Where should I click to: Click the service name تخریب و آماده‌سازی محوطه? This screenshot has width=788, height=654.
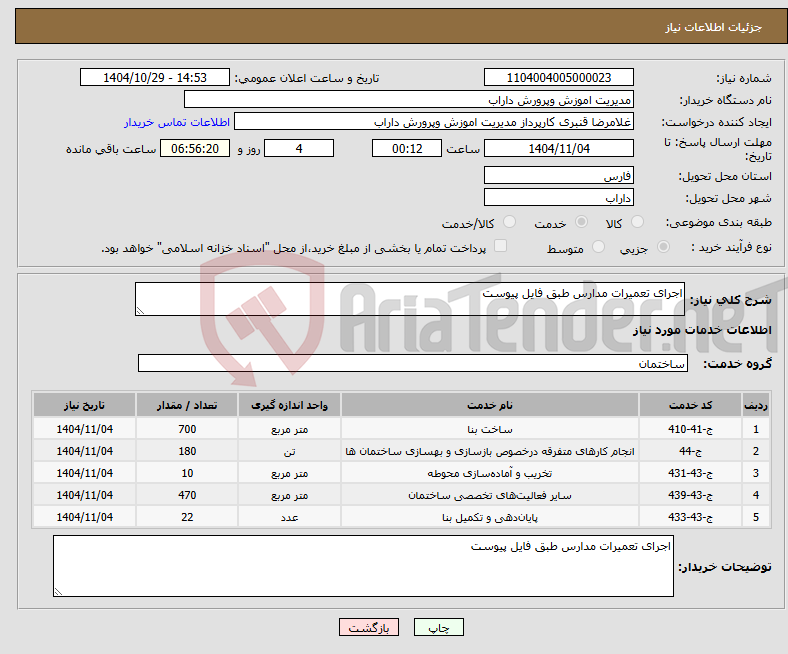tap(489, 473)
